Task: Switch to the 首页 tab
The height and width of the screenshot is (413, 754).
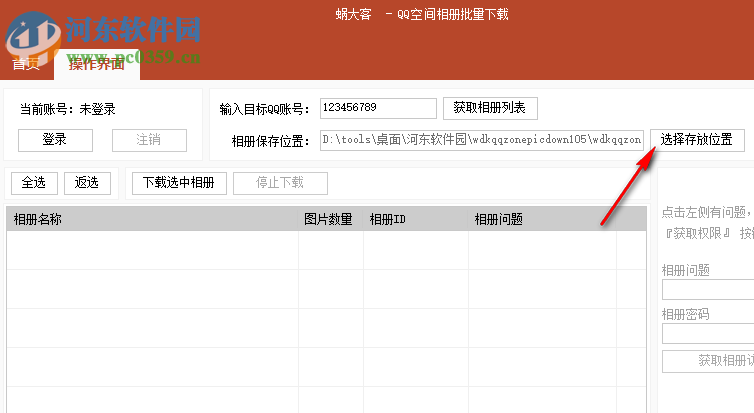Action: click(26, 64)
